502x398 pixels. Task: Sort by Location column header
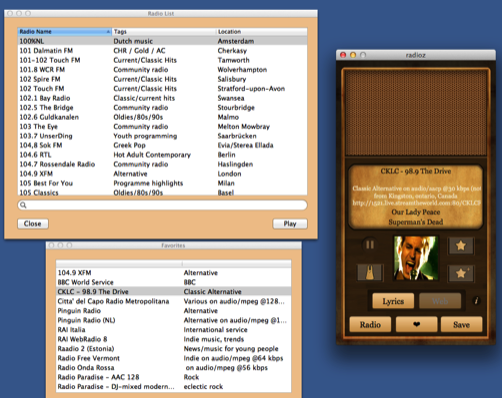pyautogui.click(x=262, y=32)
